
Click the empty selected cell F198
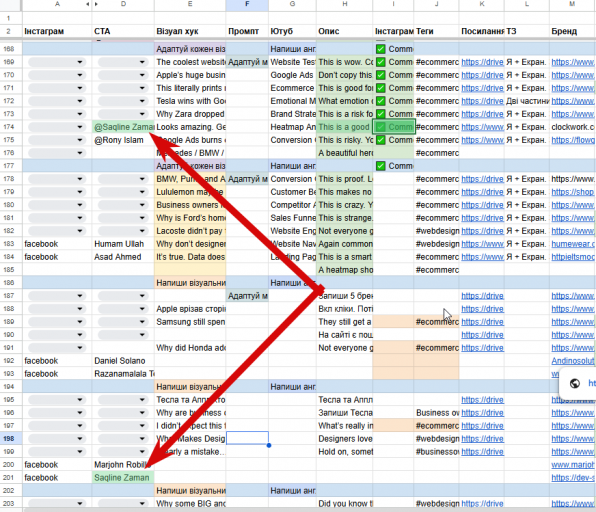(x=247, y=438)
